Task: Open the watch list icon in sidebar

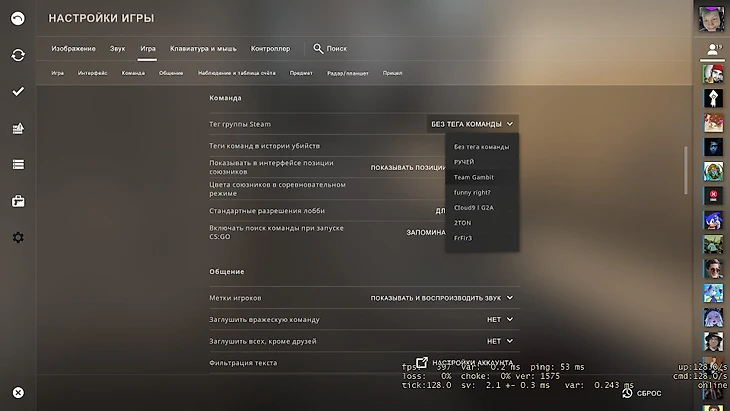Action: click(x=18, y=164)
